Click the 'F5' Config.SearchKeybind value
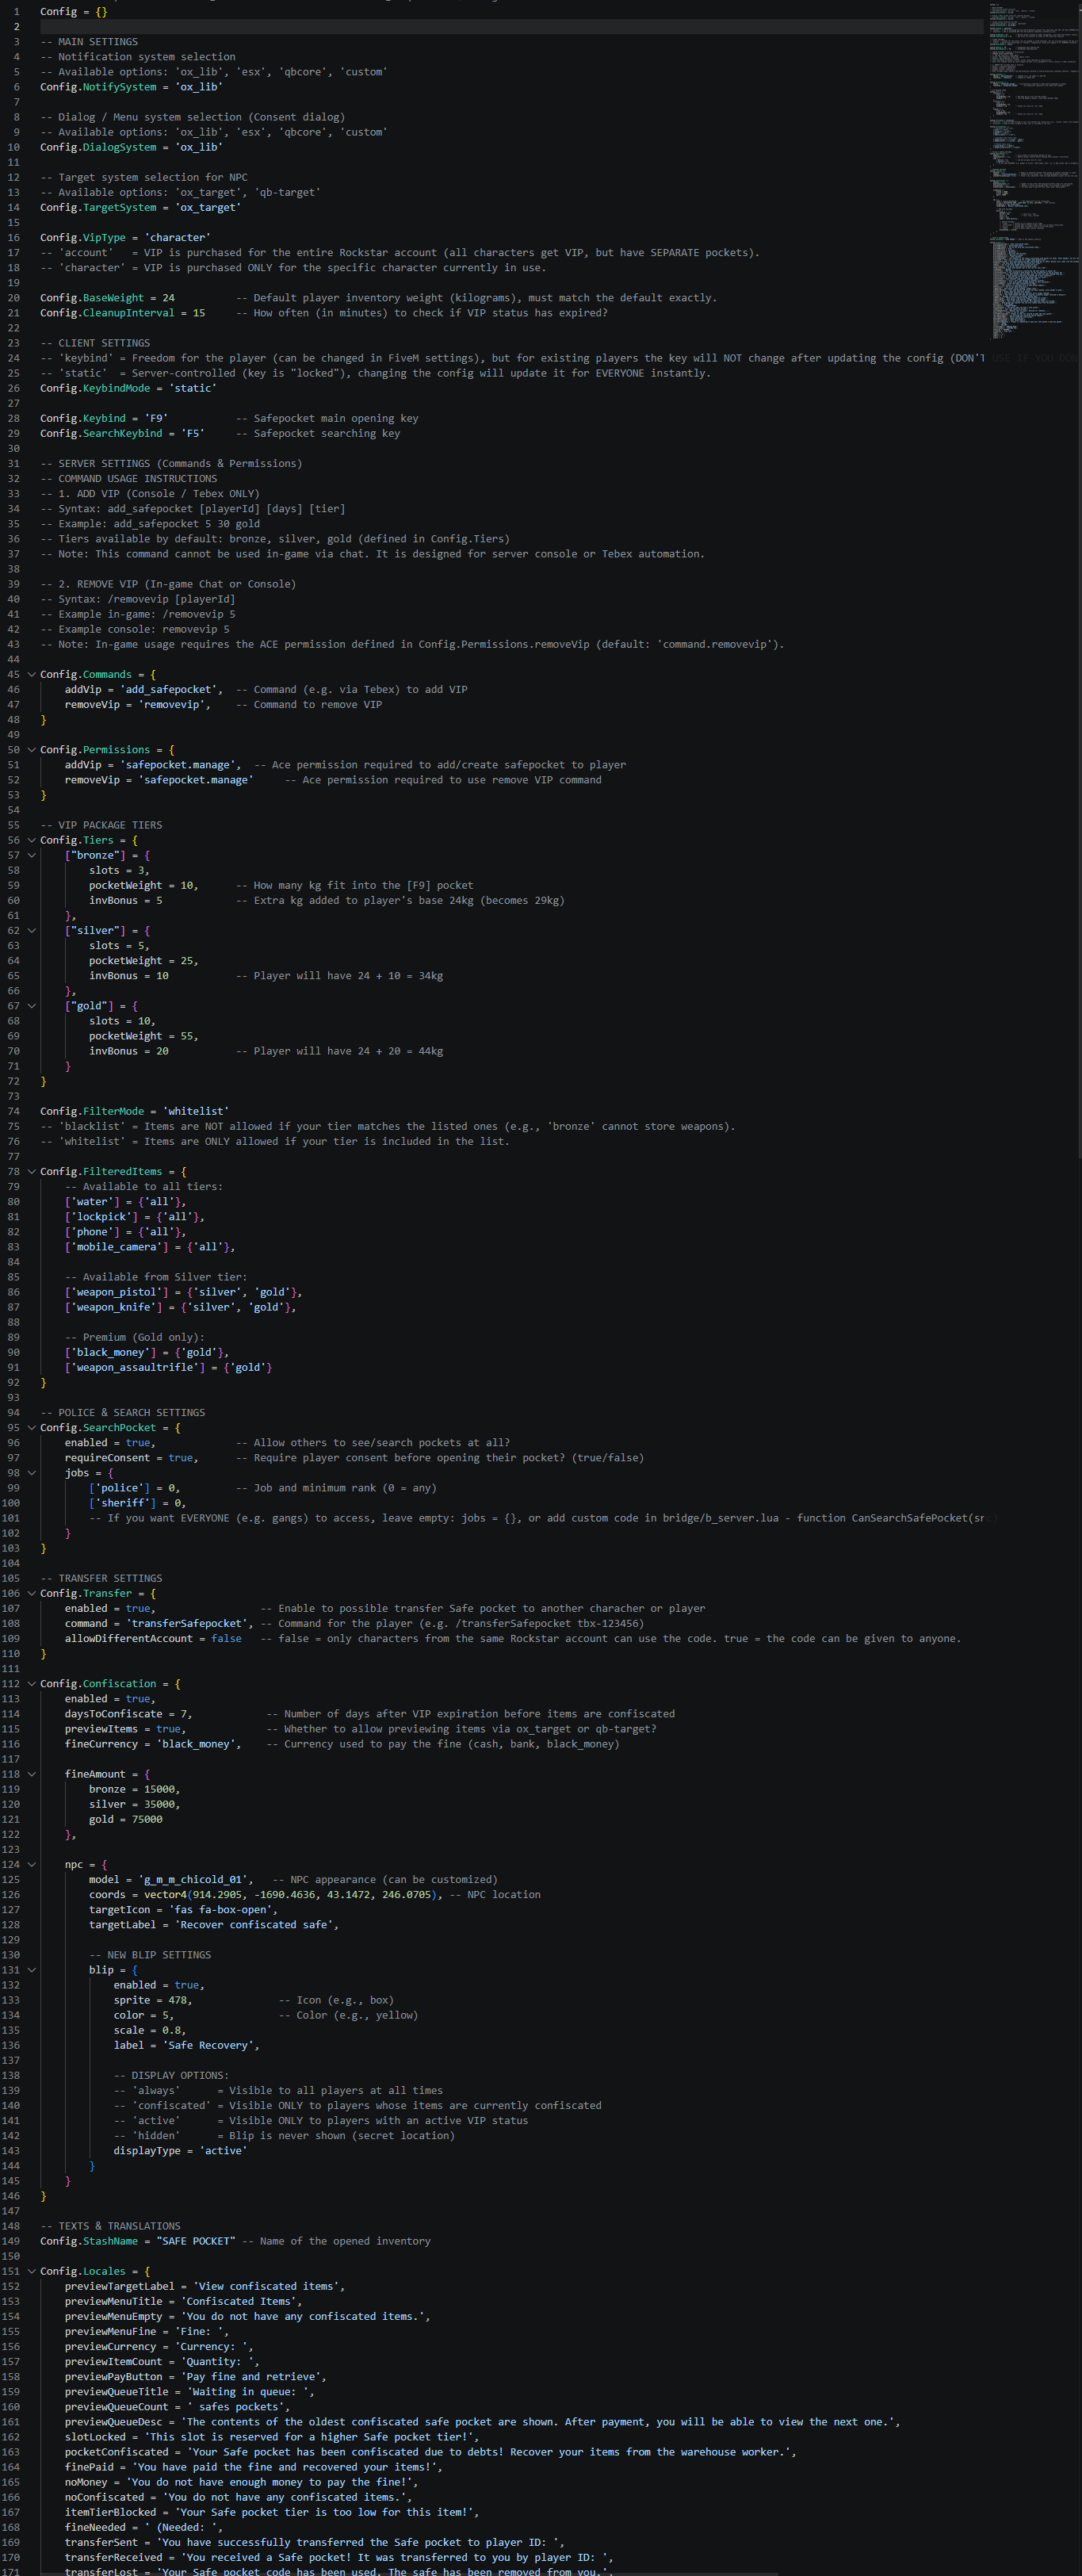1082x2576 pixels. click(x=193, y=434)
